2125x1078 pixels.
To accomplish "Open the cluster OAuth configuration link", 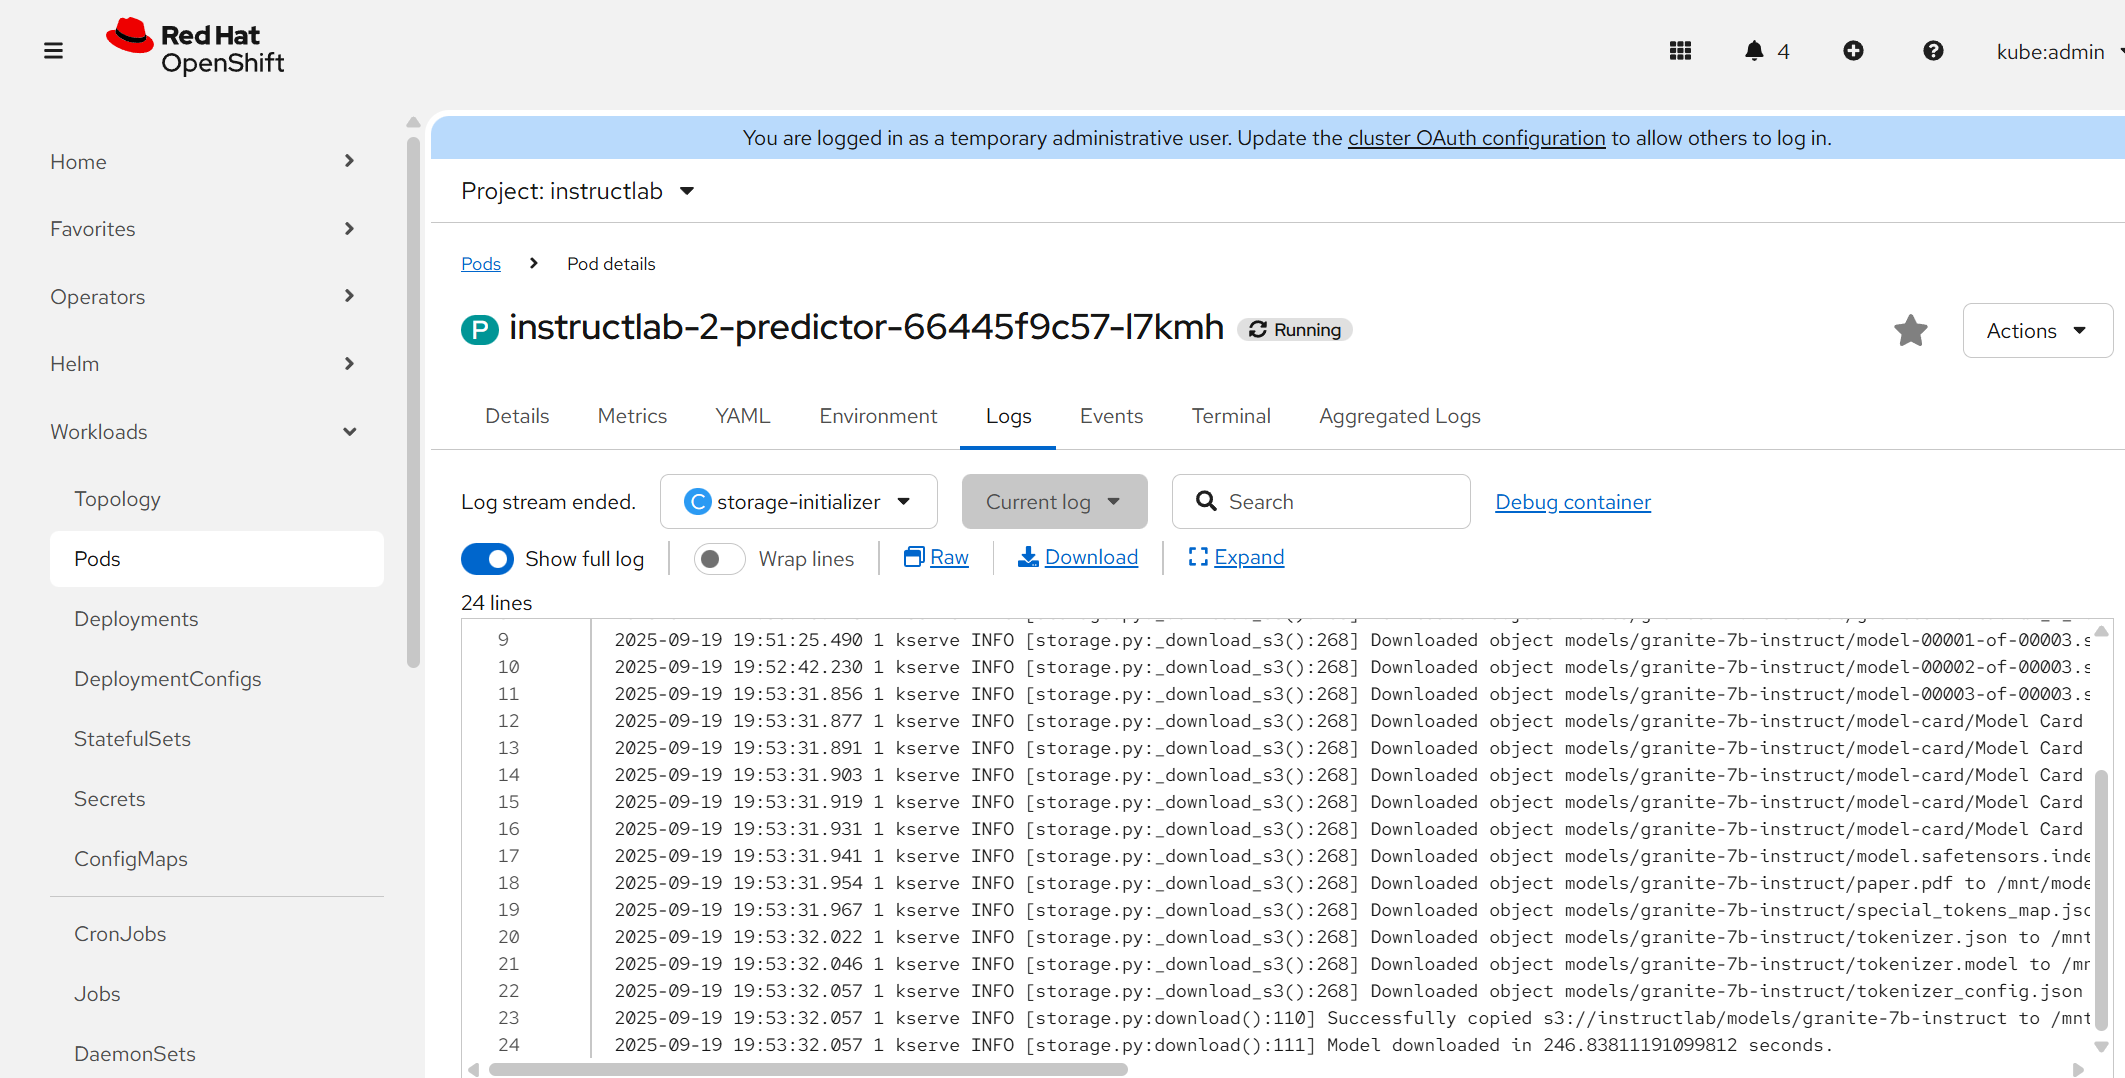I will point(1476,138).
